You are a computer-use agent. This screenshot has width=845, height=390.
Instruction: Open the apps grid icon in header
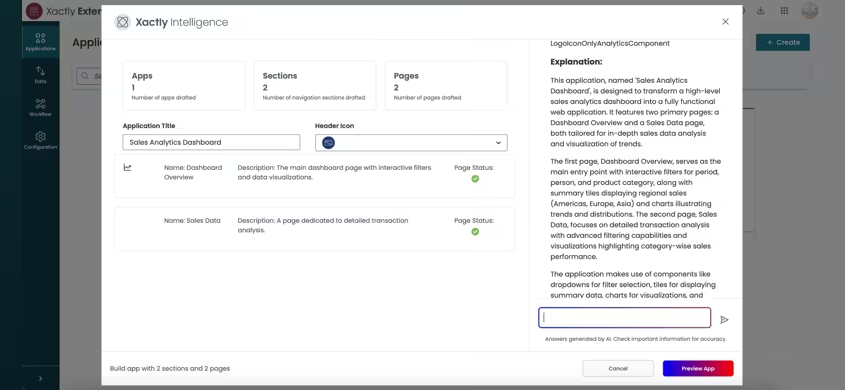(784, 11)
